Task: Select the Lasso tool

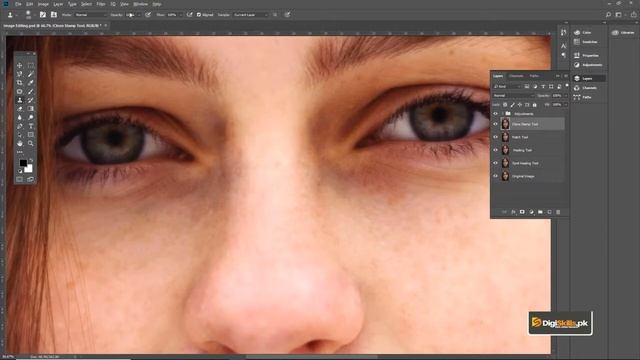Action: pos(20,74)
